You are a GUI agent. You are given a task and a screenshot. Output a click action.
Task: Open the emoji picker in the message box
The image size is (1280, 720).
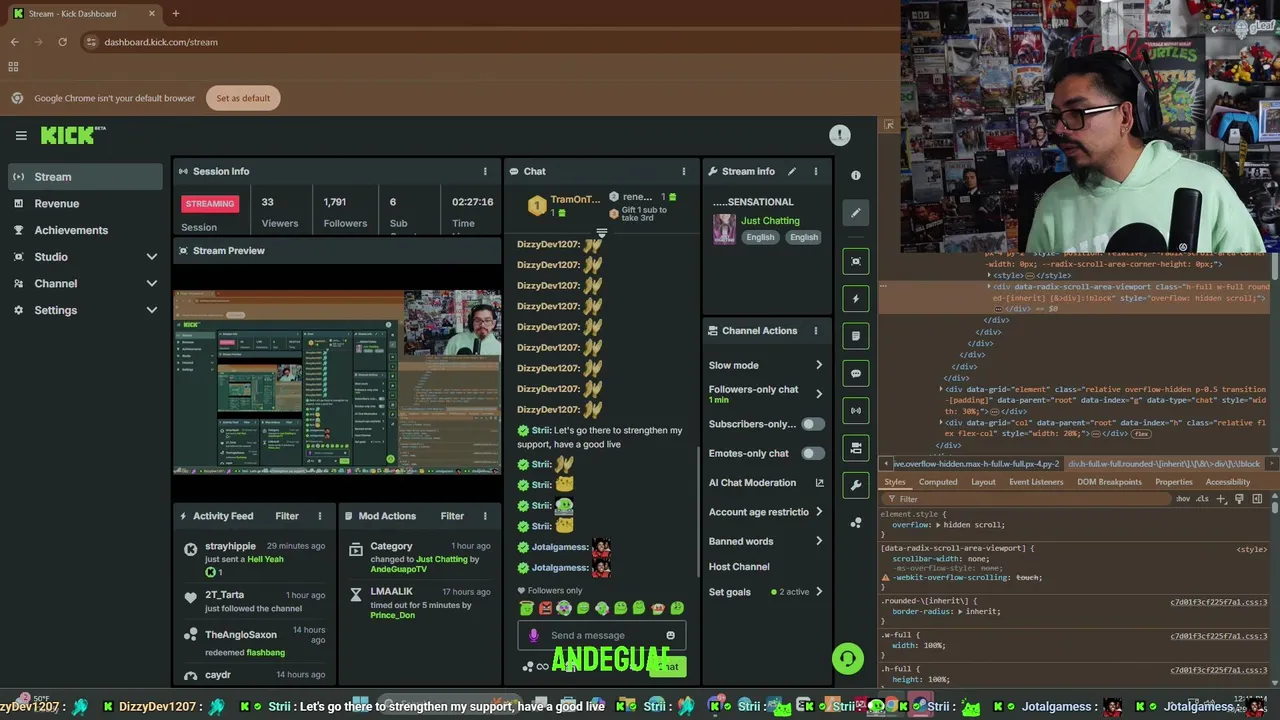coord(670,635)
